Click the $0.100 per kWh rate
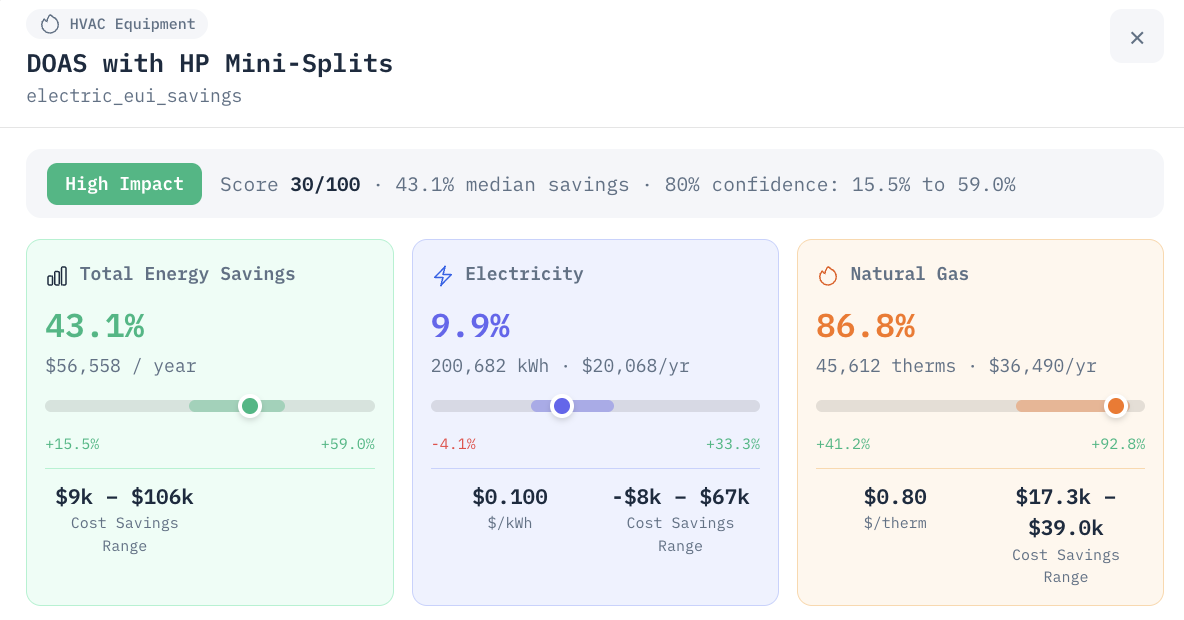 tap(510, 497)
